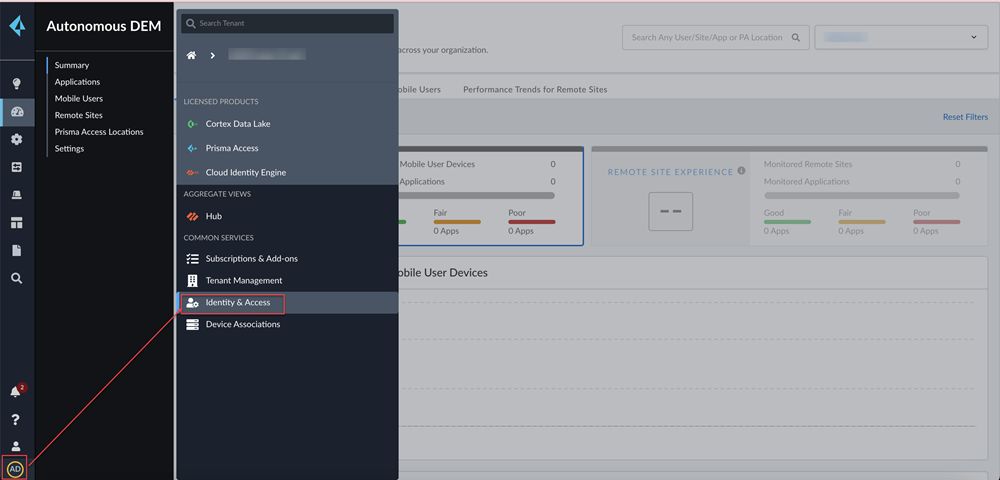Viewport: 1000px width, 480px height.
Task: Open Remote Sites in Autonomous DEM menu
Action: coord(78,115)
